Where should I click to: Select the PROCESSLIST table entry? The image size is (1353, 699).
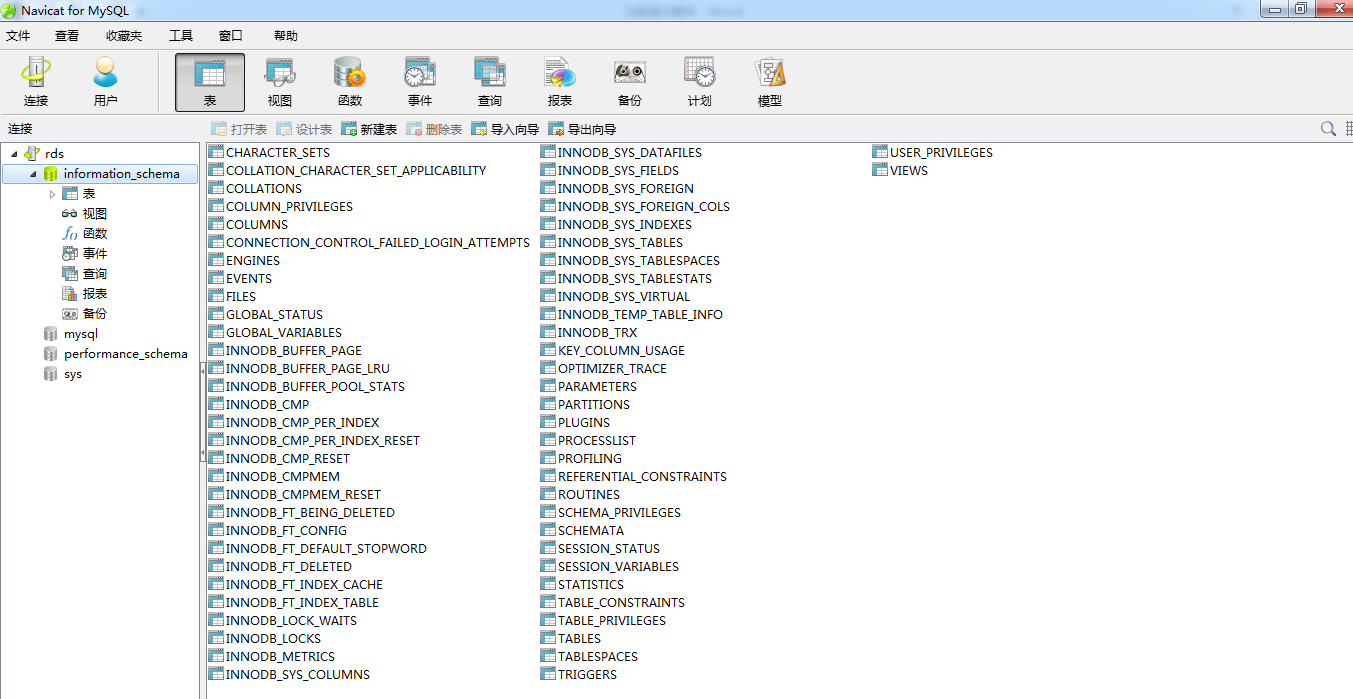(588, 441)
